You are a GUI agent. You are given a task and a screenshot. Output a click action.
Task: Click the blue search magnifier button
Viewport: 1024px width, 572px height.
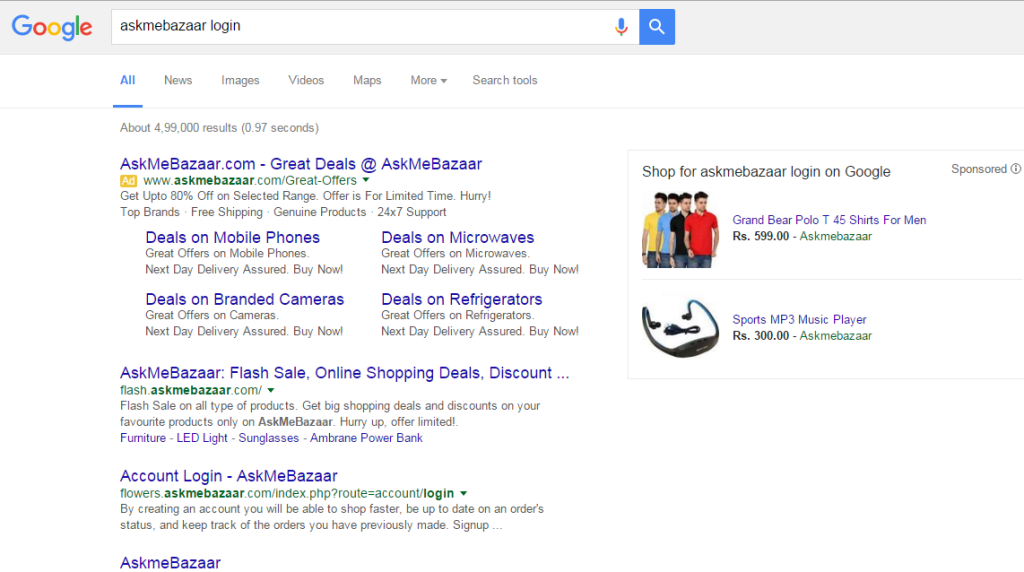656,27
